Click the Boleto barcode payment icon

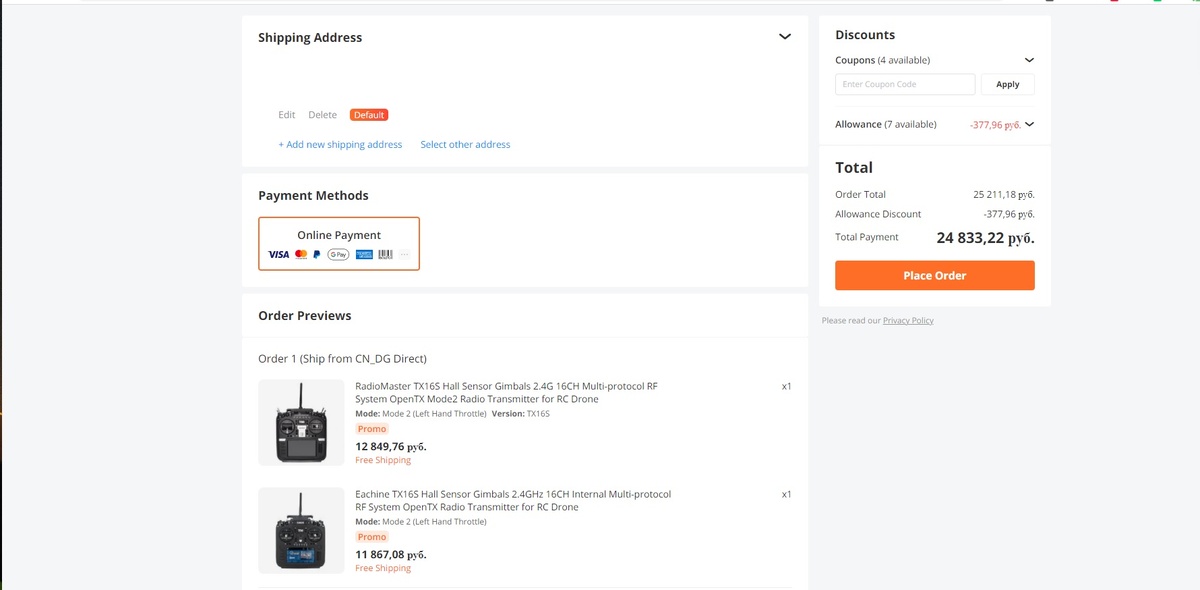pyautogui.click(x=385, y=255)
